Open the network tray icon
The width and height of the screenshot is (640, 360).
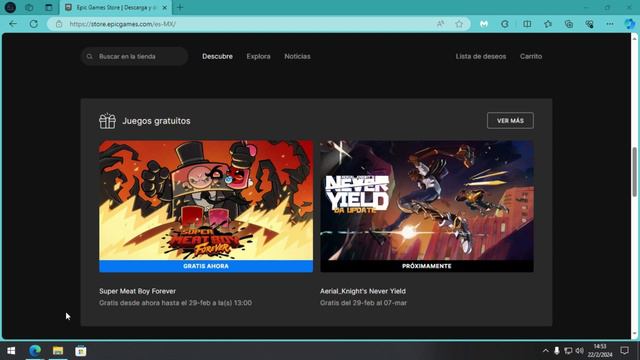pos(568,351)
